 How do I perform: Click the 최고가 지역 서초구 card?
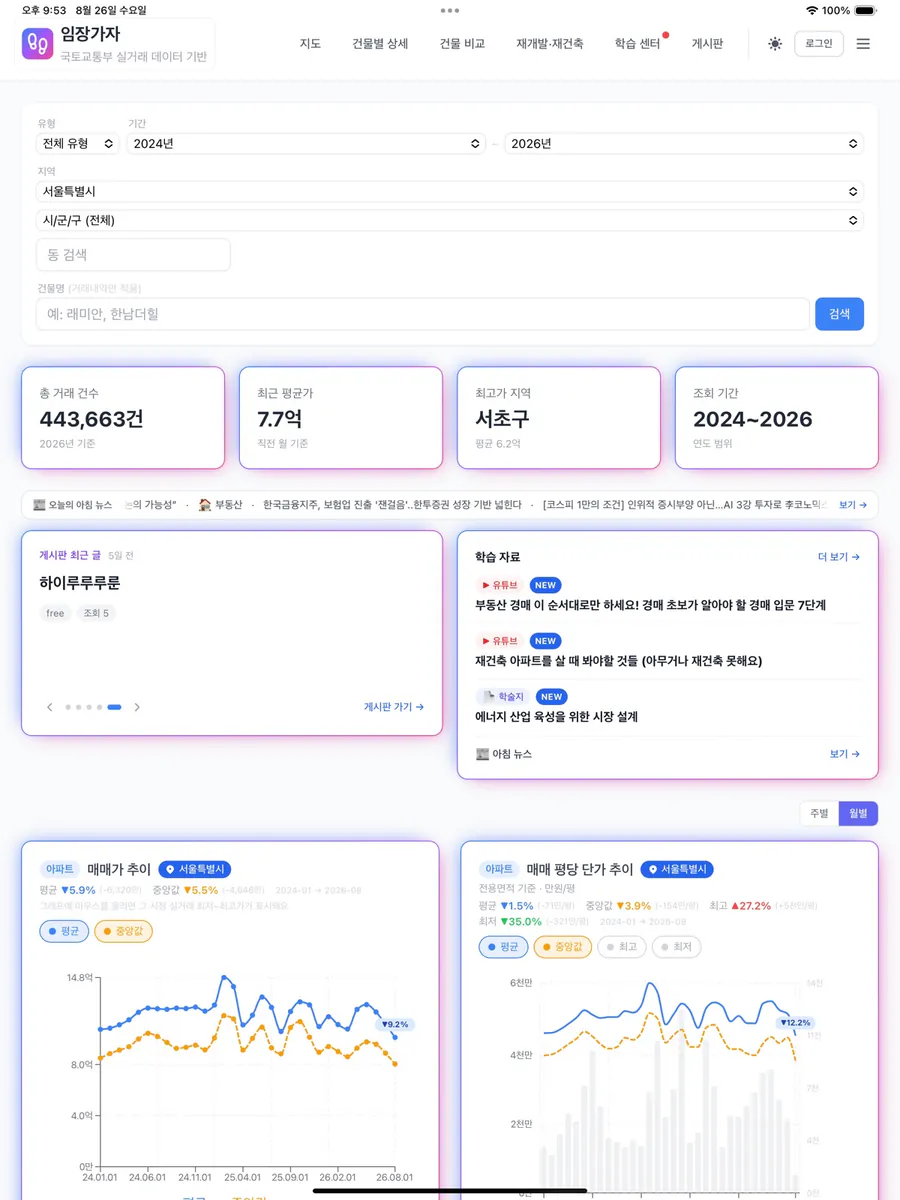tap(559, 418)
